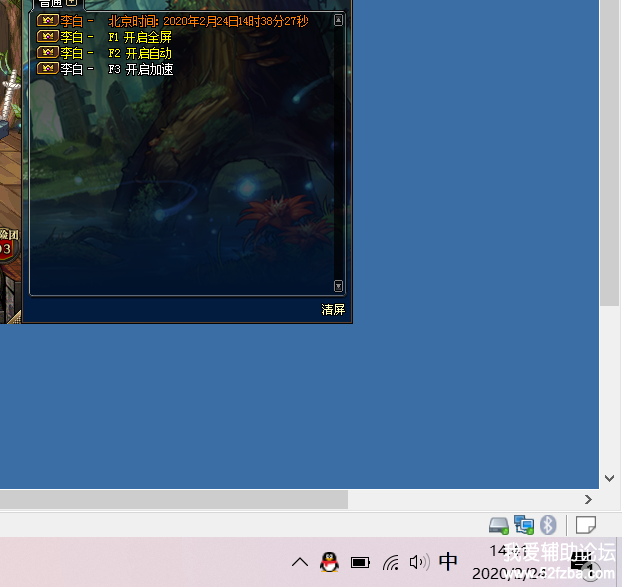622x587 pixels.
Task: Click the vertical scrollbar thumb
Action: 610,153
